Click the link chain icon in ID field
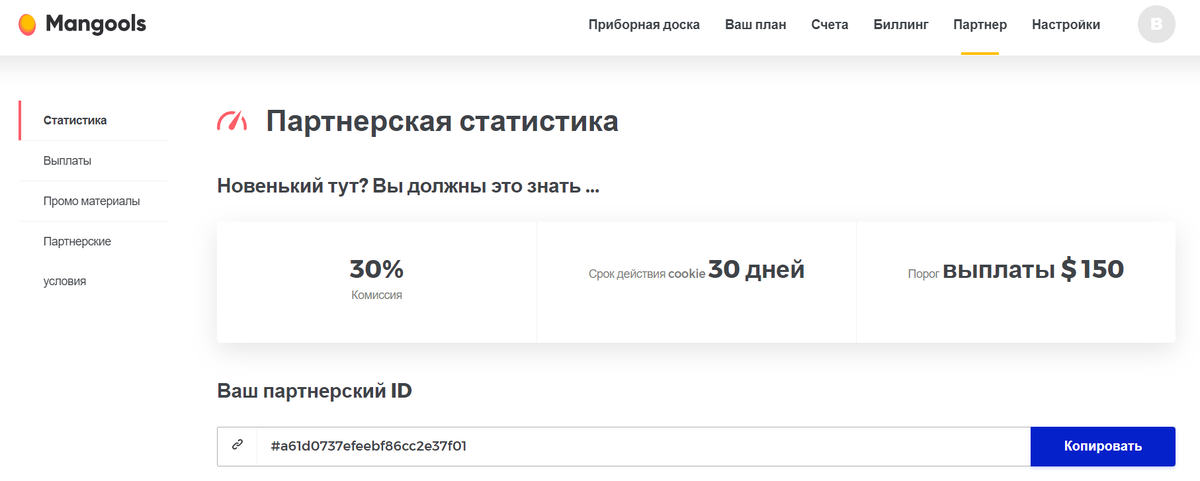The image size is (1200, 481). click(x=237, y=446)
